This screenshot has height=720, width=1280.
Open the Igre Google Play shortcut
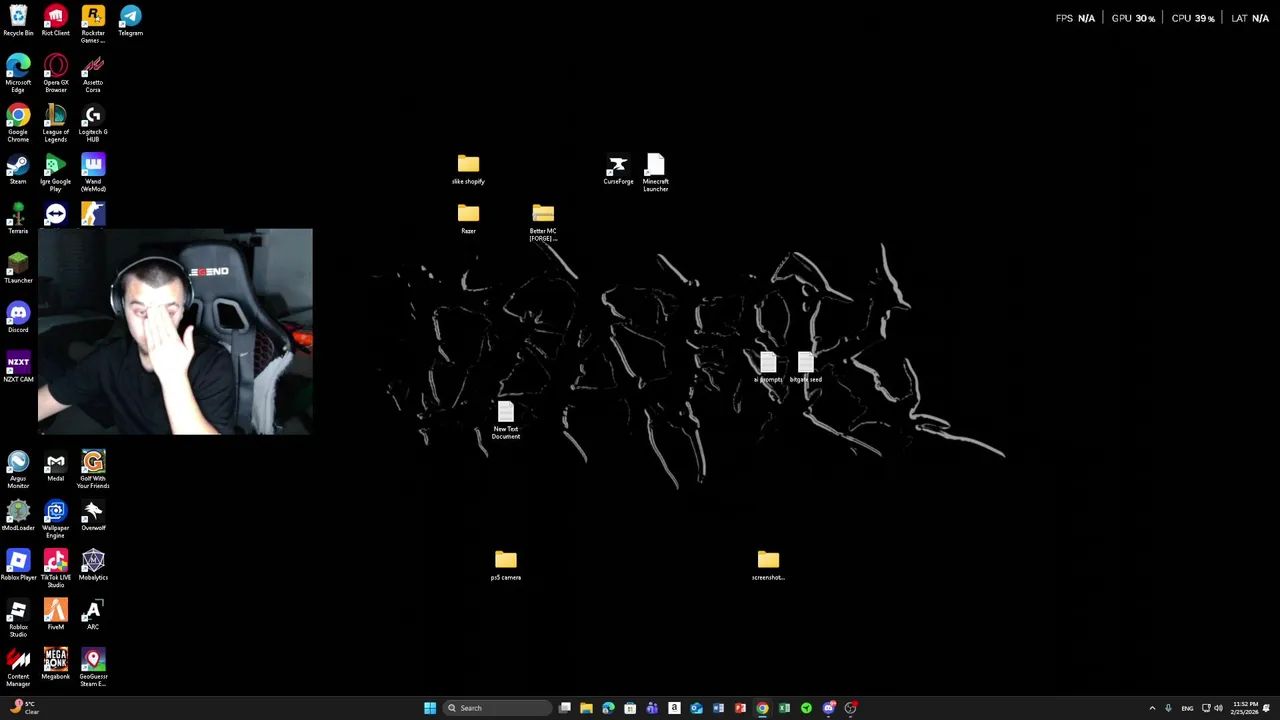(55, 173)
